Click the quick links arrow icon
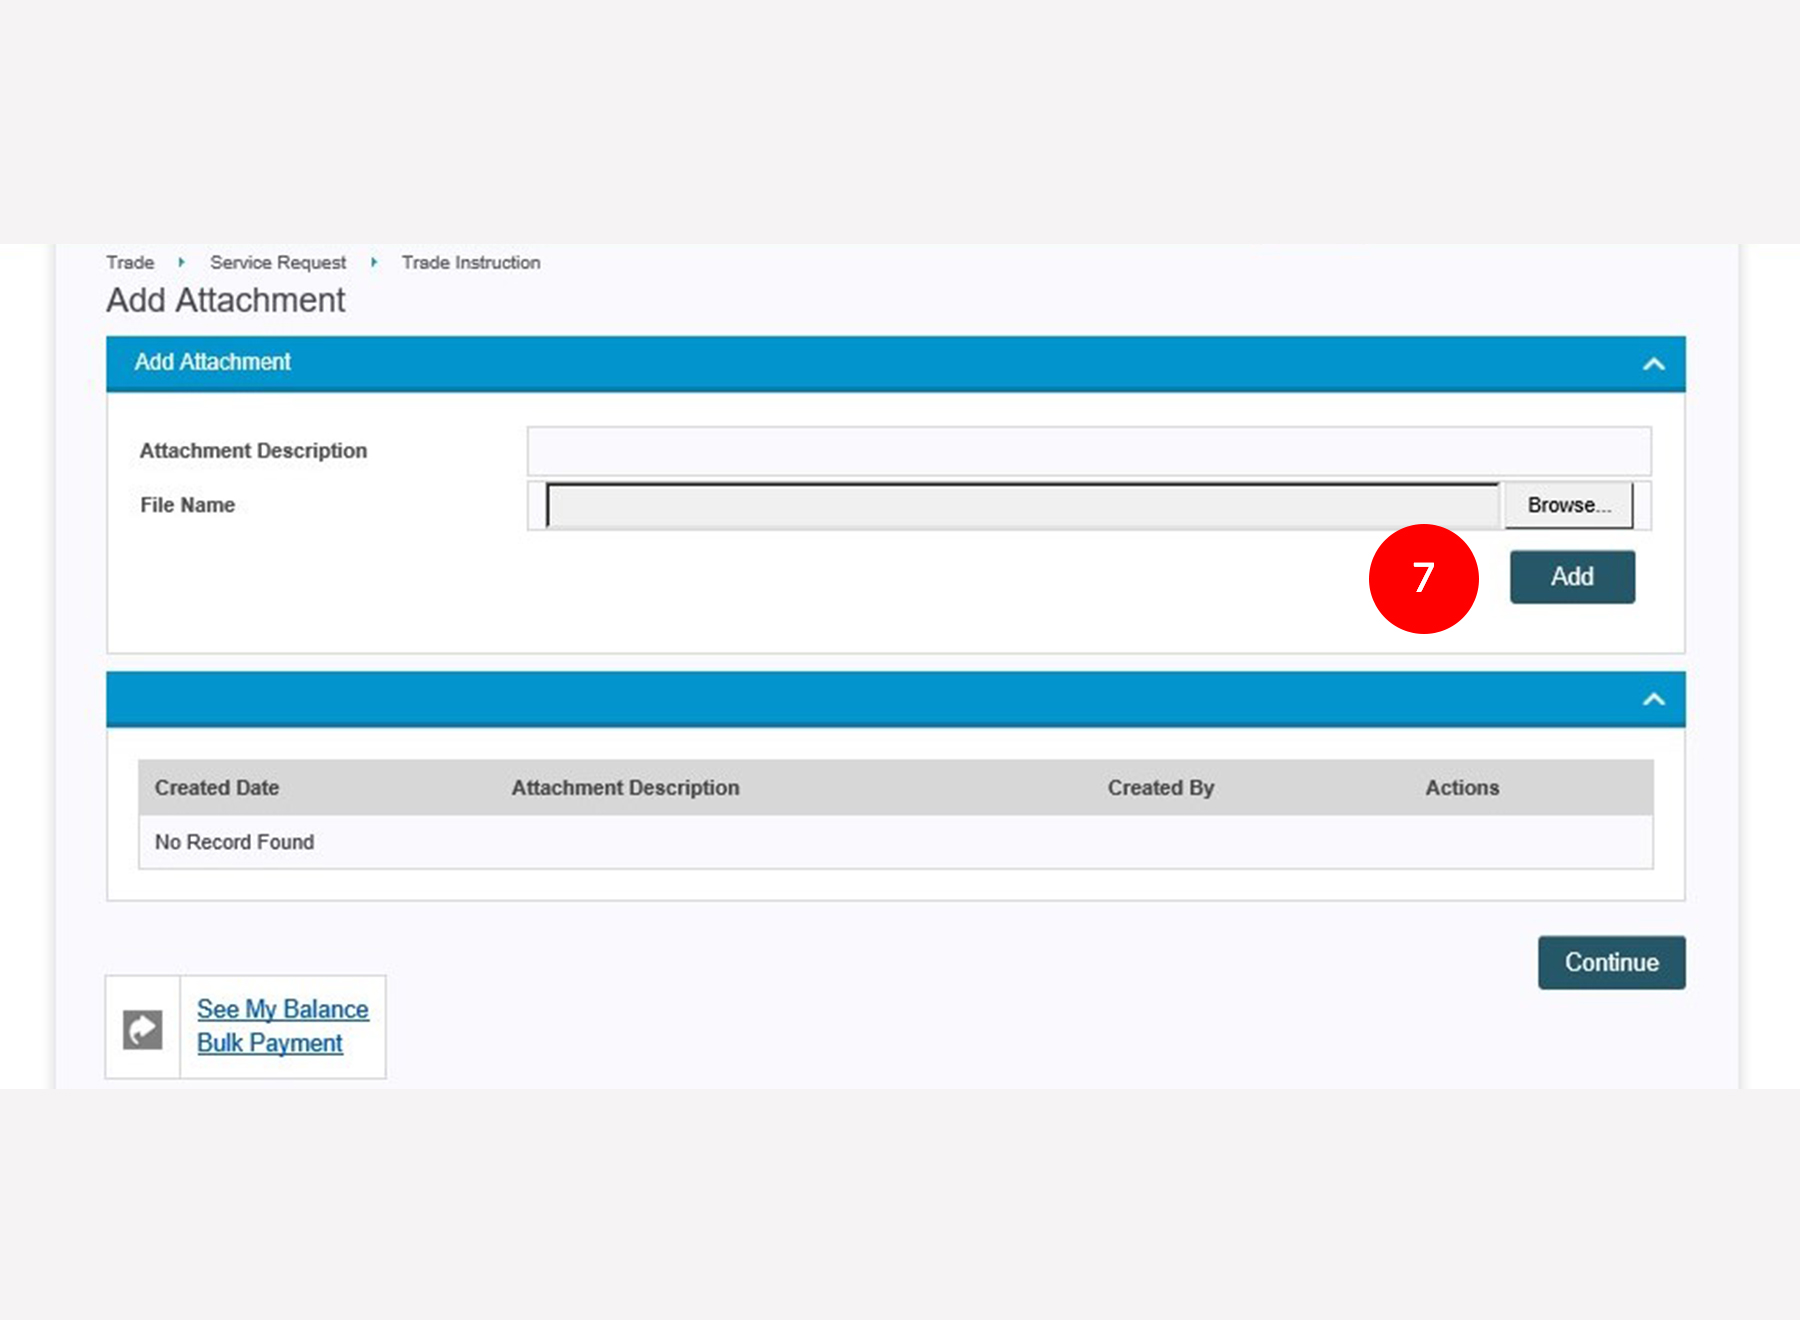This screenshot has width=1800, height=1320. [x=142, y=1029]
